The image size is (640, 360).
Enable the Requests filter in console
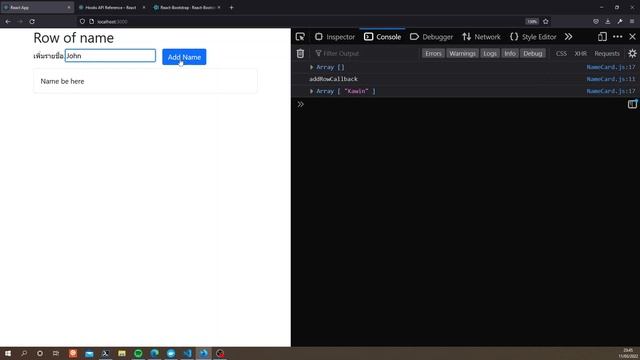click(x=607, y=53)
